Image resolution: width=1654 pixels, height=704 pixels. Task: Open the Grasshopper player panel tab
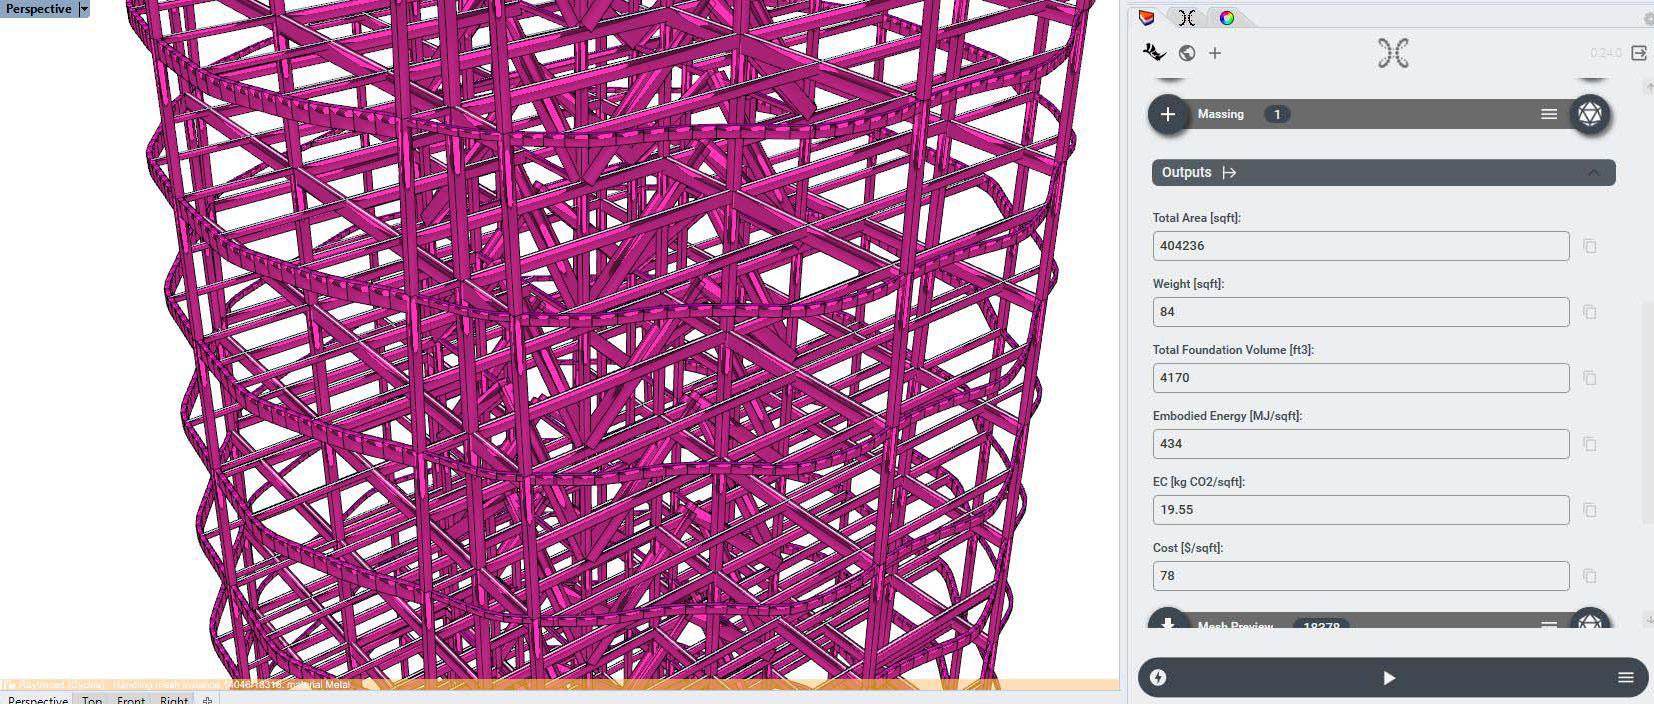pyautogui.click(x=1187, y=18)
